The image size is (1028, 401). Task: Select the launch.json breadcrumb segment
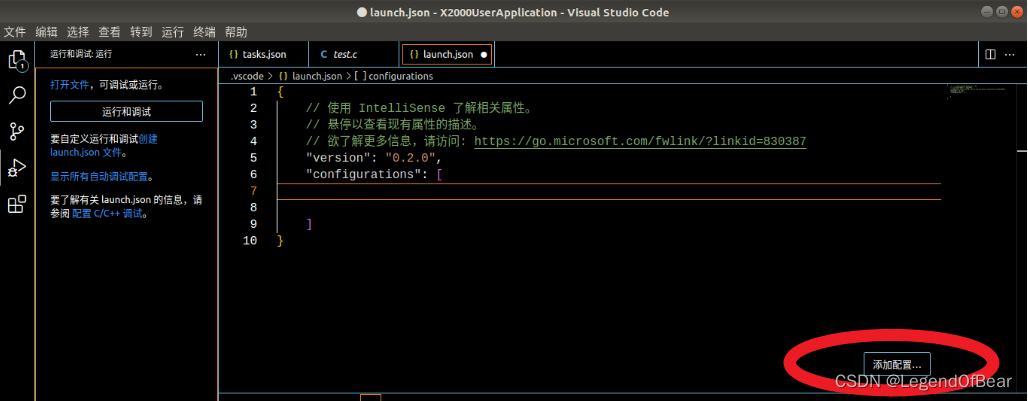coord(310,76)
